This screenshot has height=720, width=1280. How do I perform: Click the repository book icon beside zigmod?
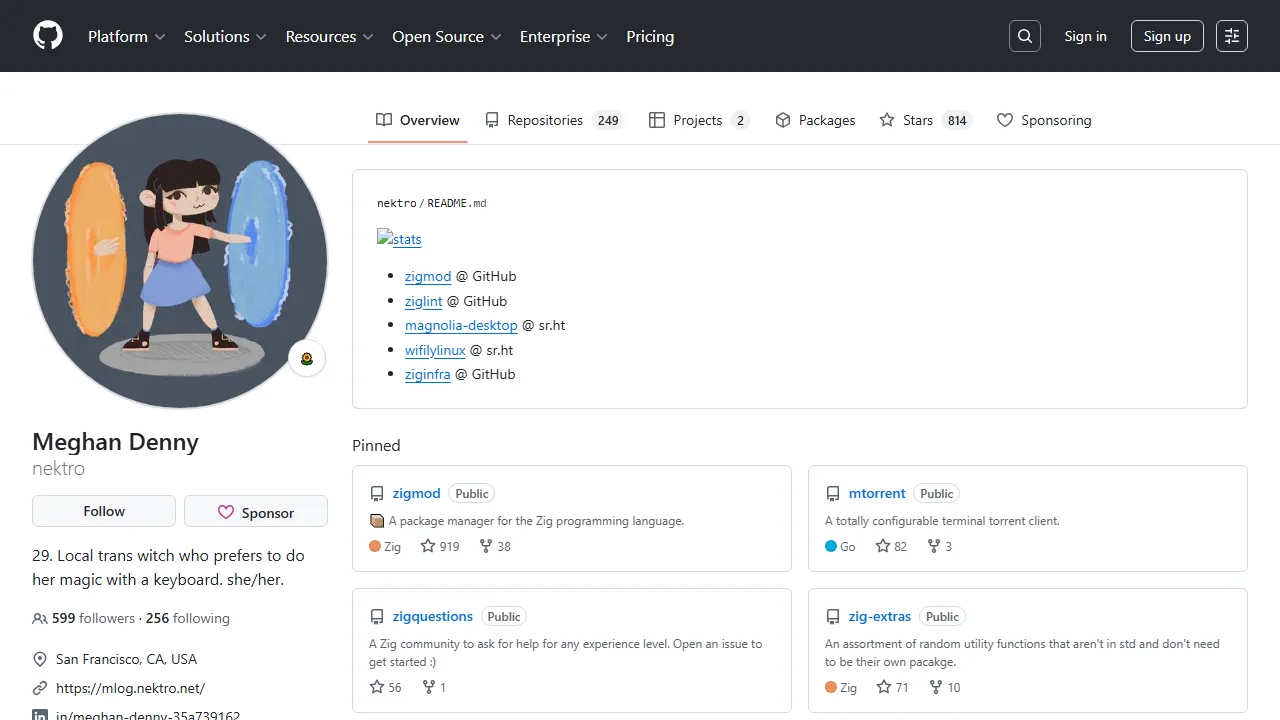coord(377,492)
